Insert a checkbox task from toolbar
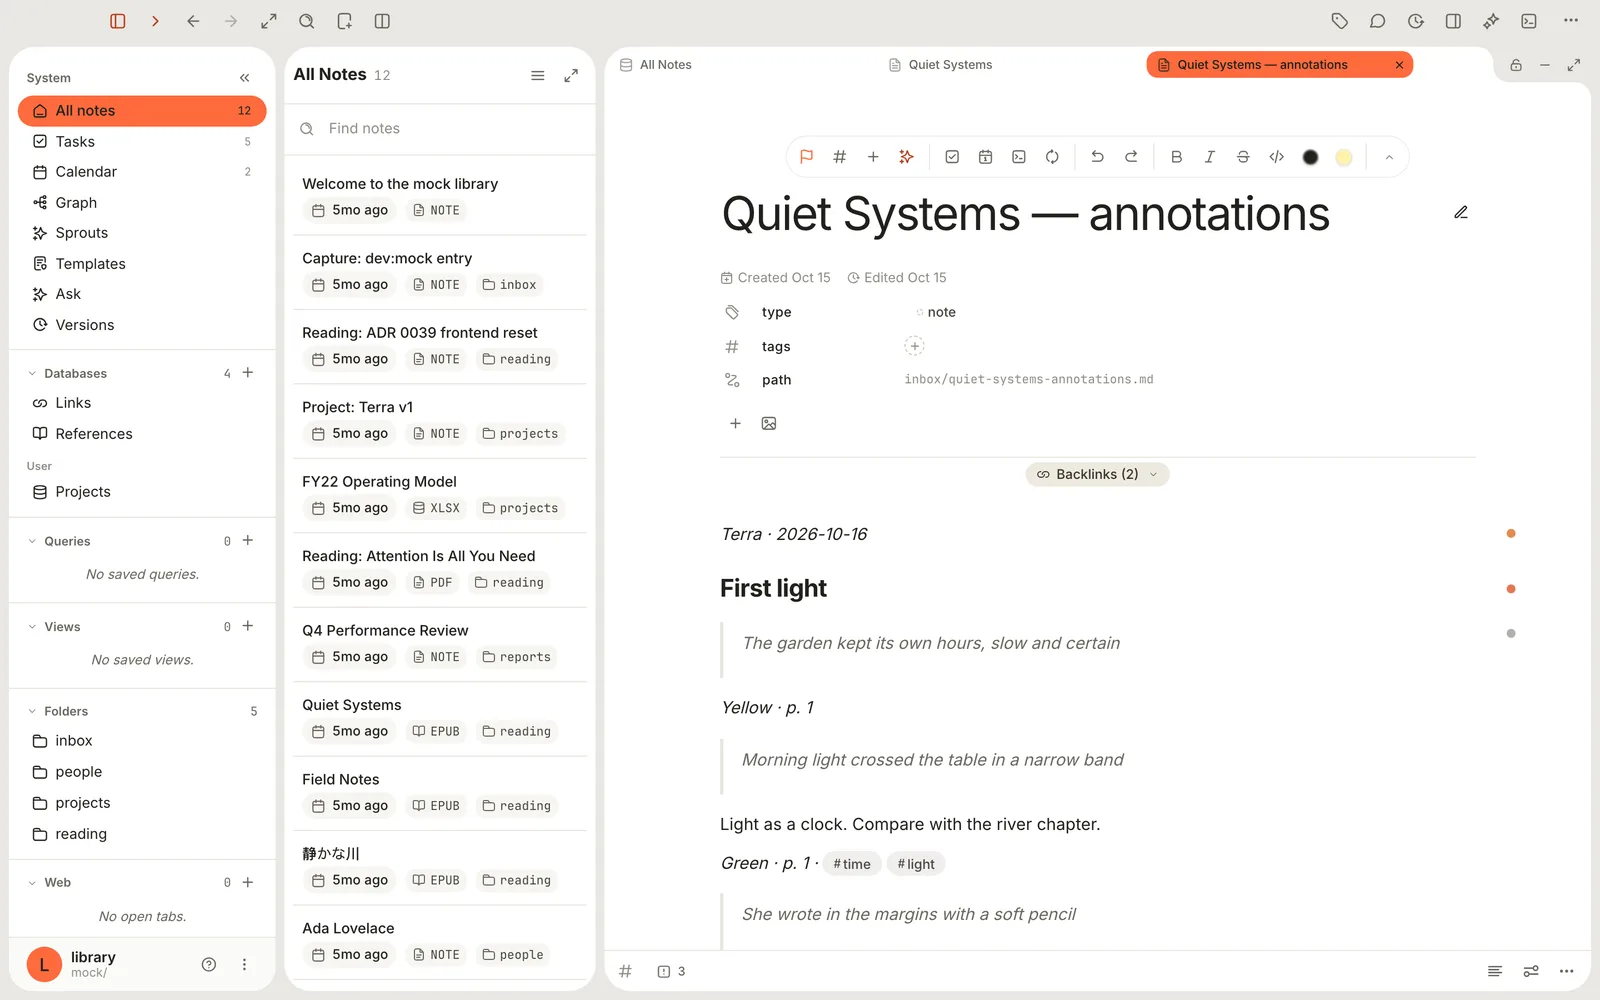Image resolution: width=1600 pixels, height=1000 pixels. coord(952,157)
